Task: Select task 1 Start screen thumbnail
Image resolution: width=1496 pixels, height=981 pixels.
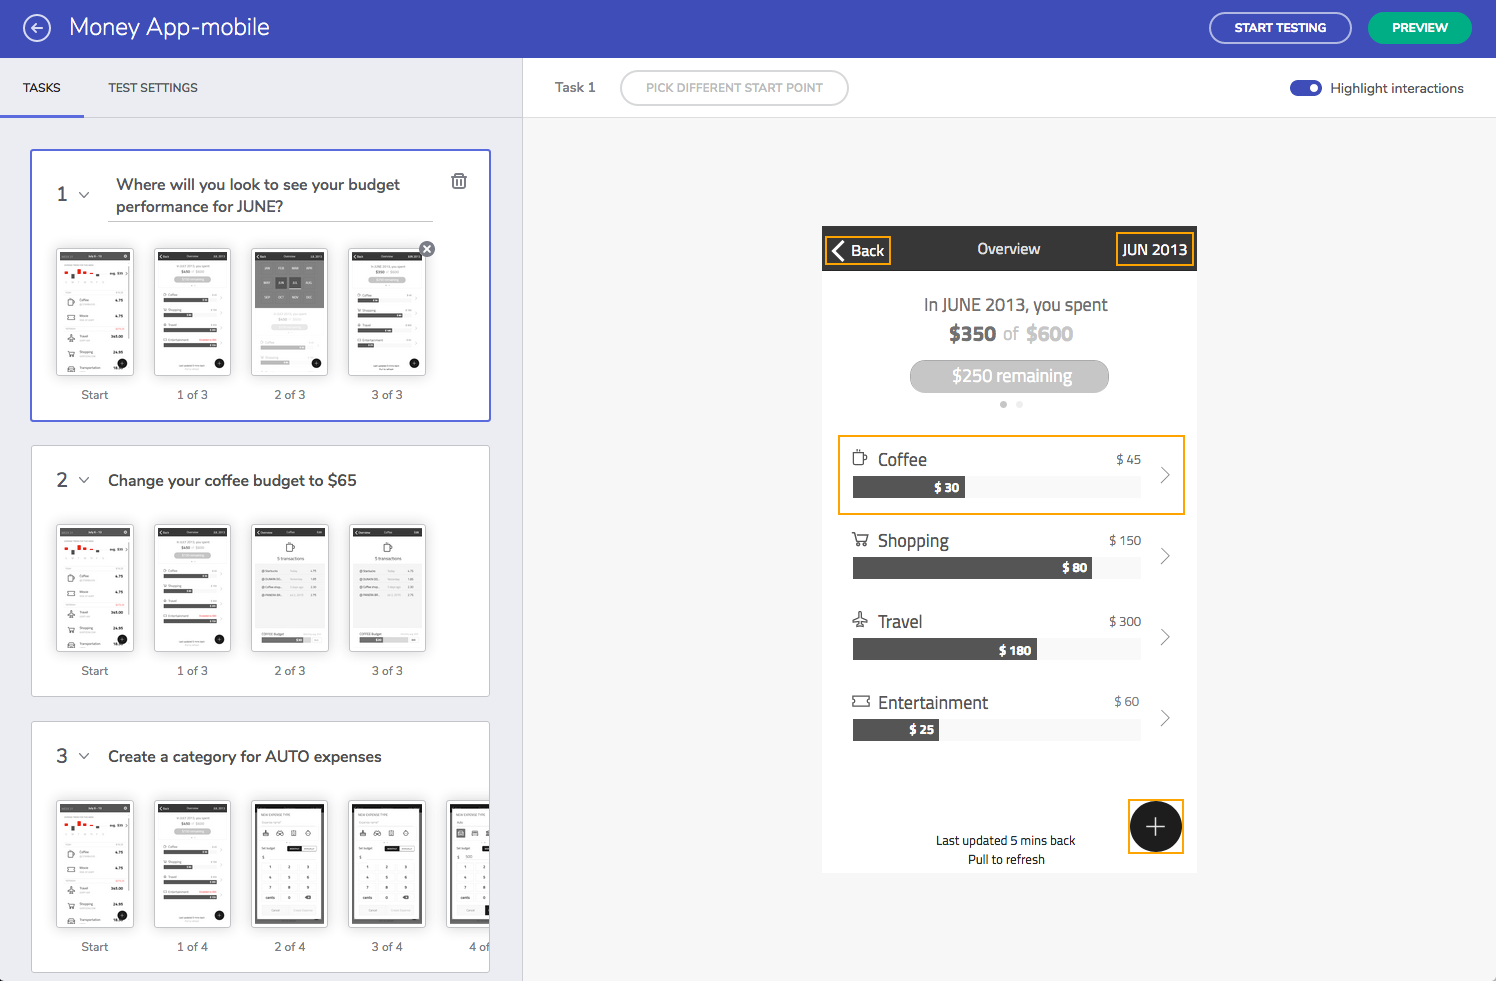Action: click(95, 312)
